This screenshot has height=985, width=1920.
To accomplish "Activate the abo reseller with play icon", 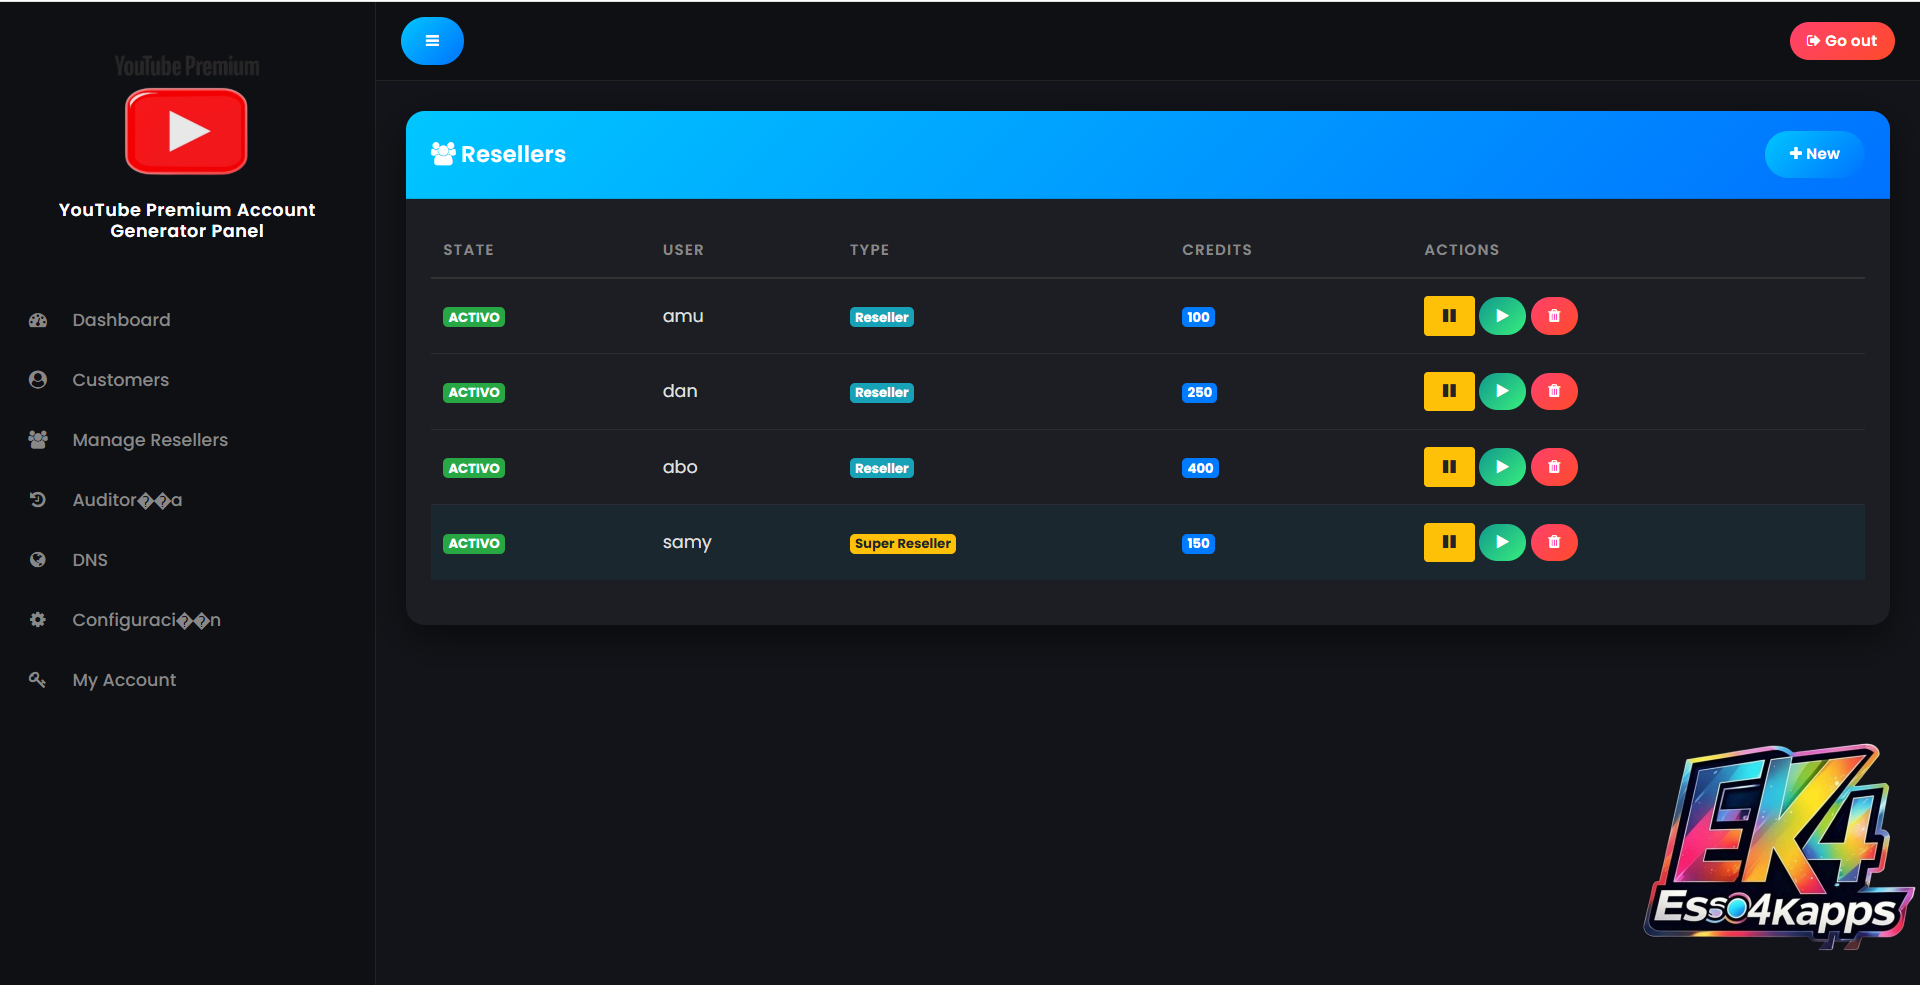I will [x=1501, y=467].
